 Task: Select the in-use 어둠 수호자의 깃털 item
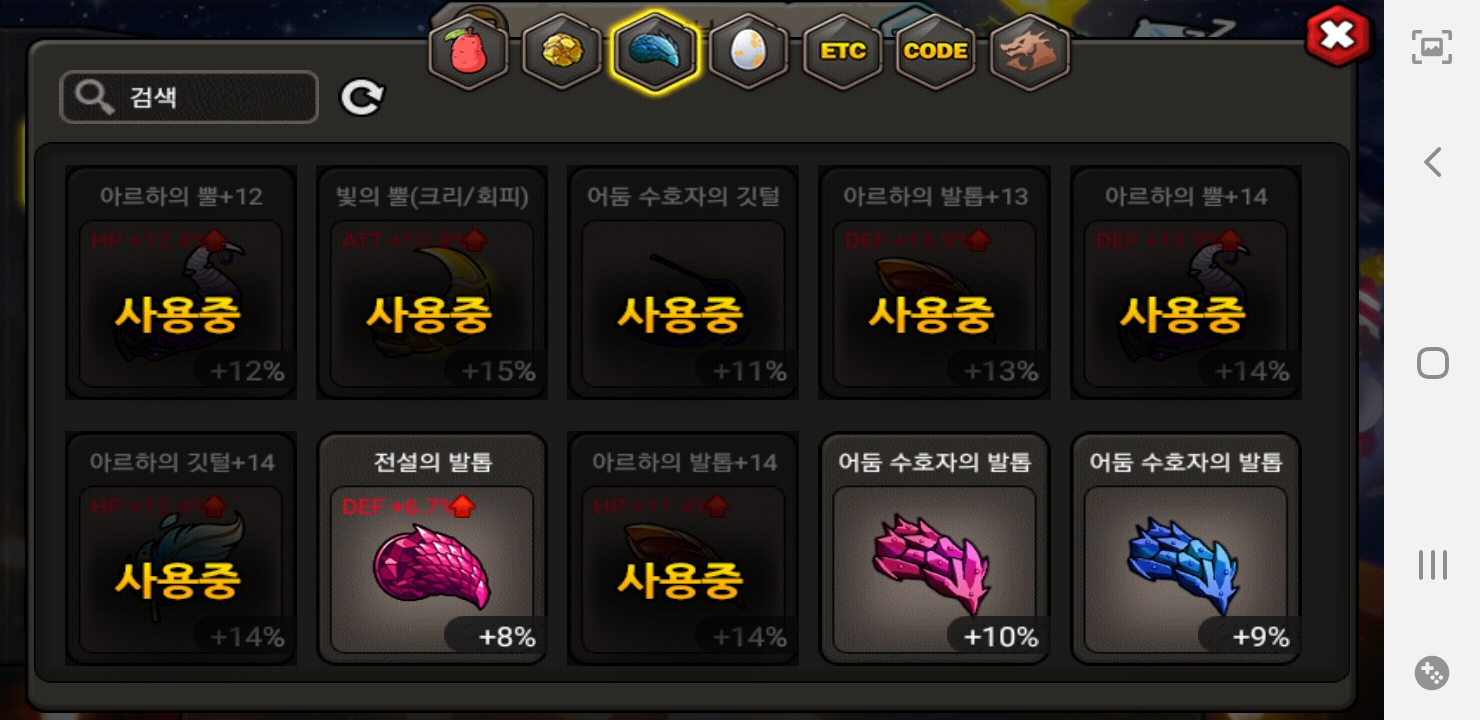point(683,283)
